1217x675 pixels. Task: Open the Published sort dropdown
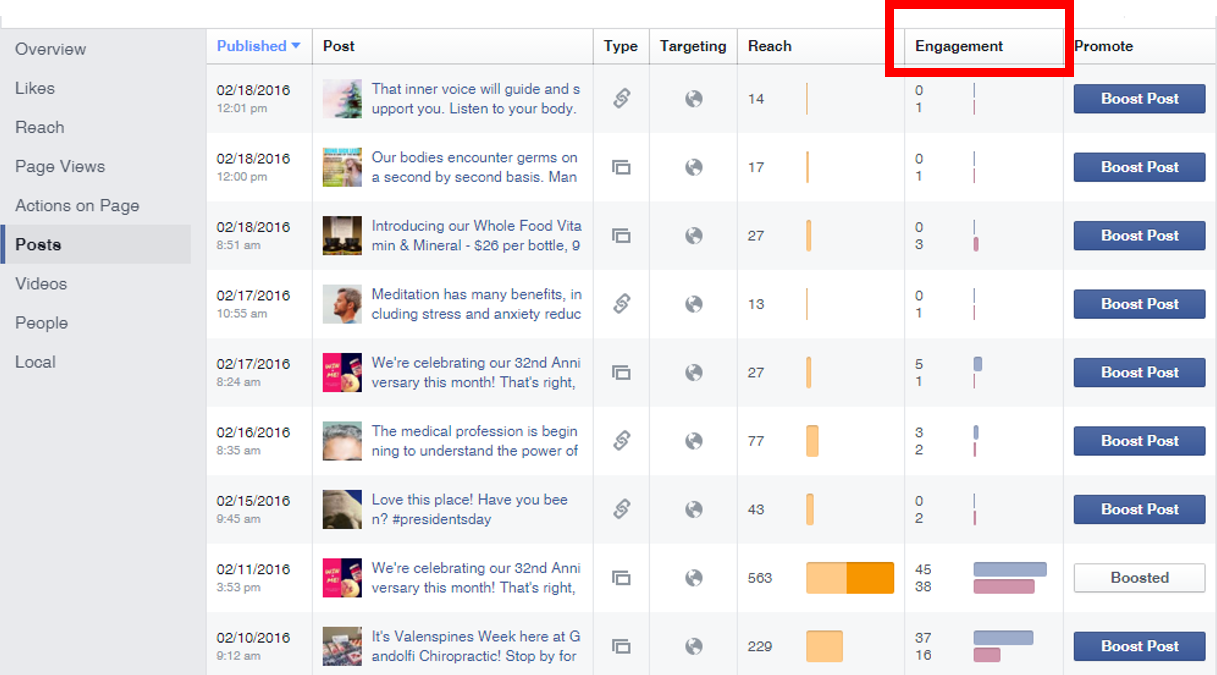coord(258,46)
